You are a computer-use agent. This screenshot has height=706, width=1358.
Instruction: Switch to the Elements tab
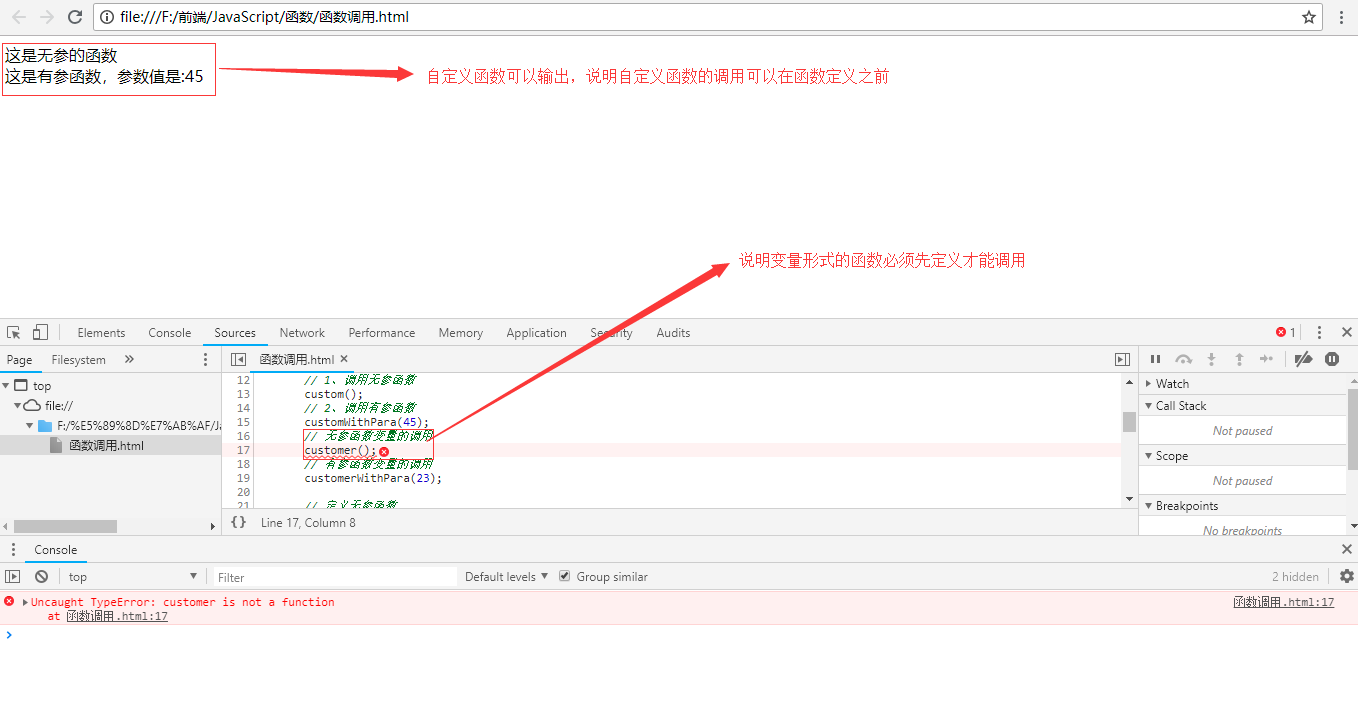[x=101, y=332]
